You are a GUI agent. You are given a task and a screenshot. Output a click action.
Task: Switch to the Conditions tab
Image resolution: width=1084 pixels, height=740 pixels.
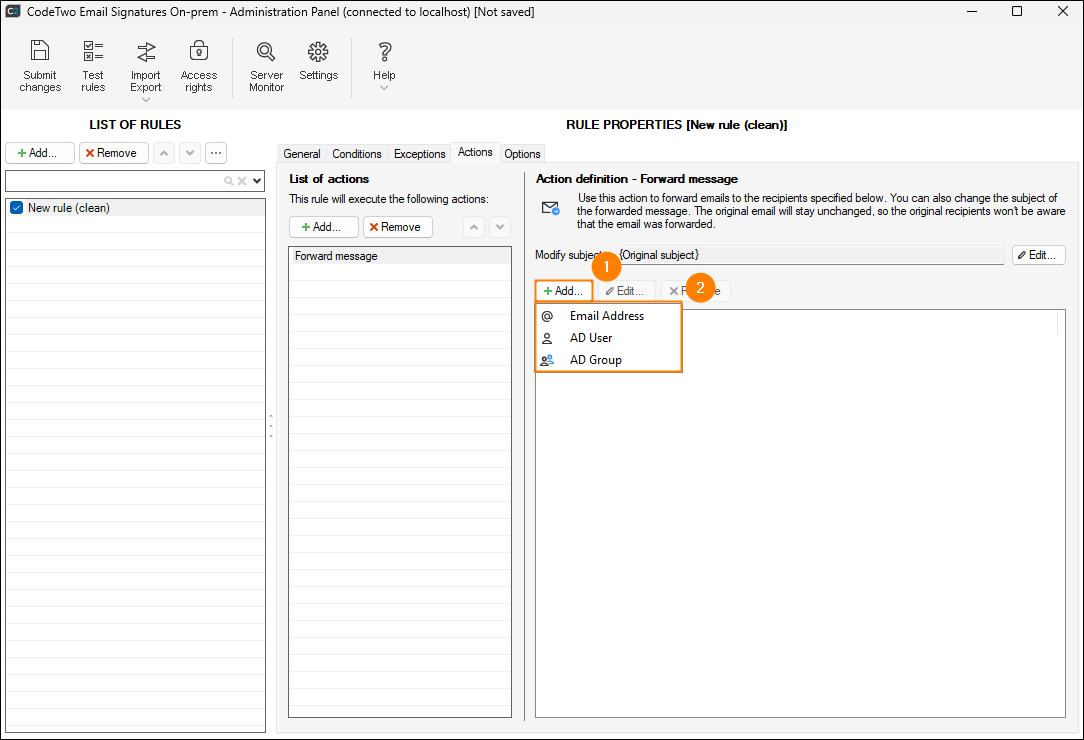[357, 154]
